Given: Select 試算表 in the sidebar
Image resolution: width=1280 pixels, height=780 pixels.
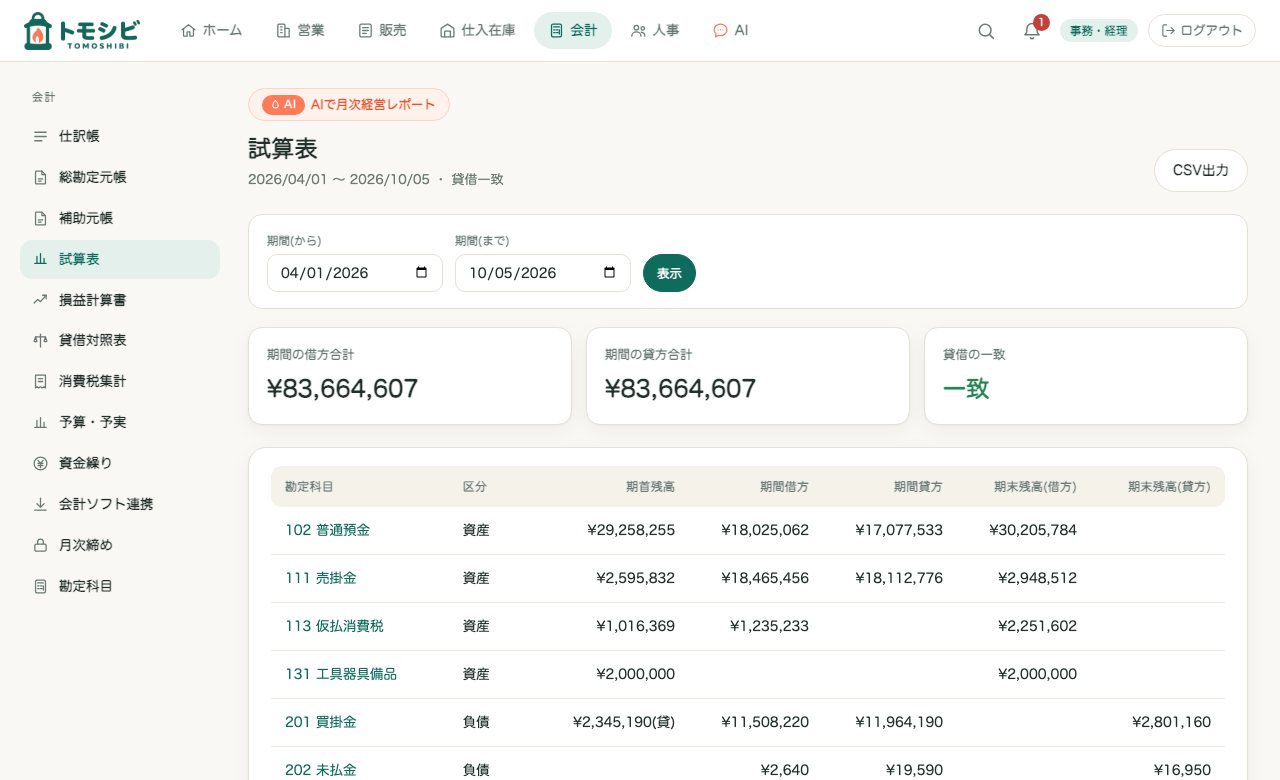Looking at the screenshot, I should pos(120,259).
